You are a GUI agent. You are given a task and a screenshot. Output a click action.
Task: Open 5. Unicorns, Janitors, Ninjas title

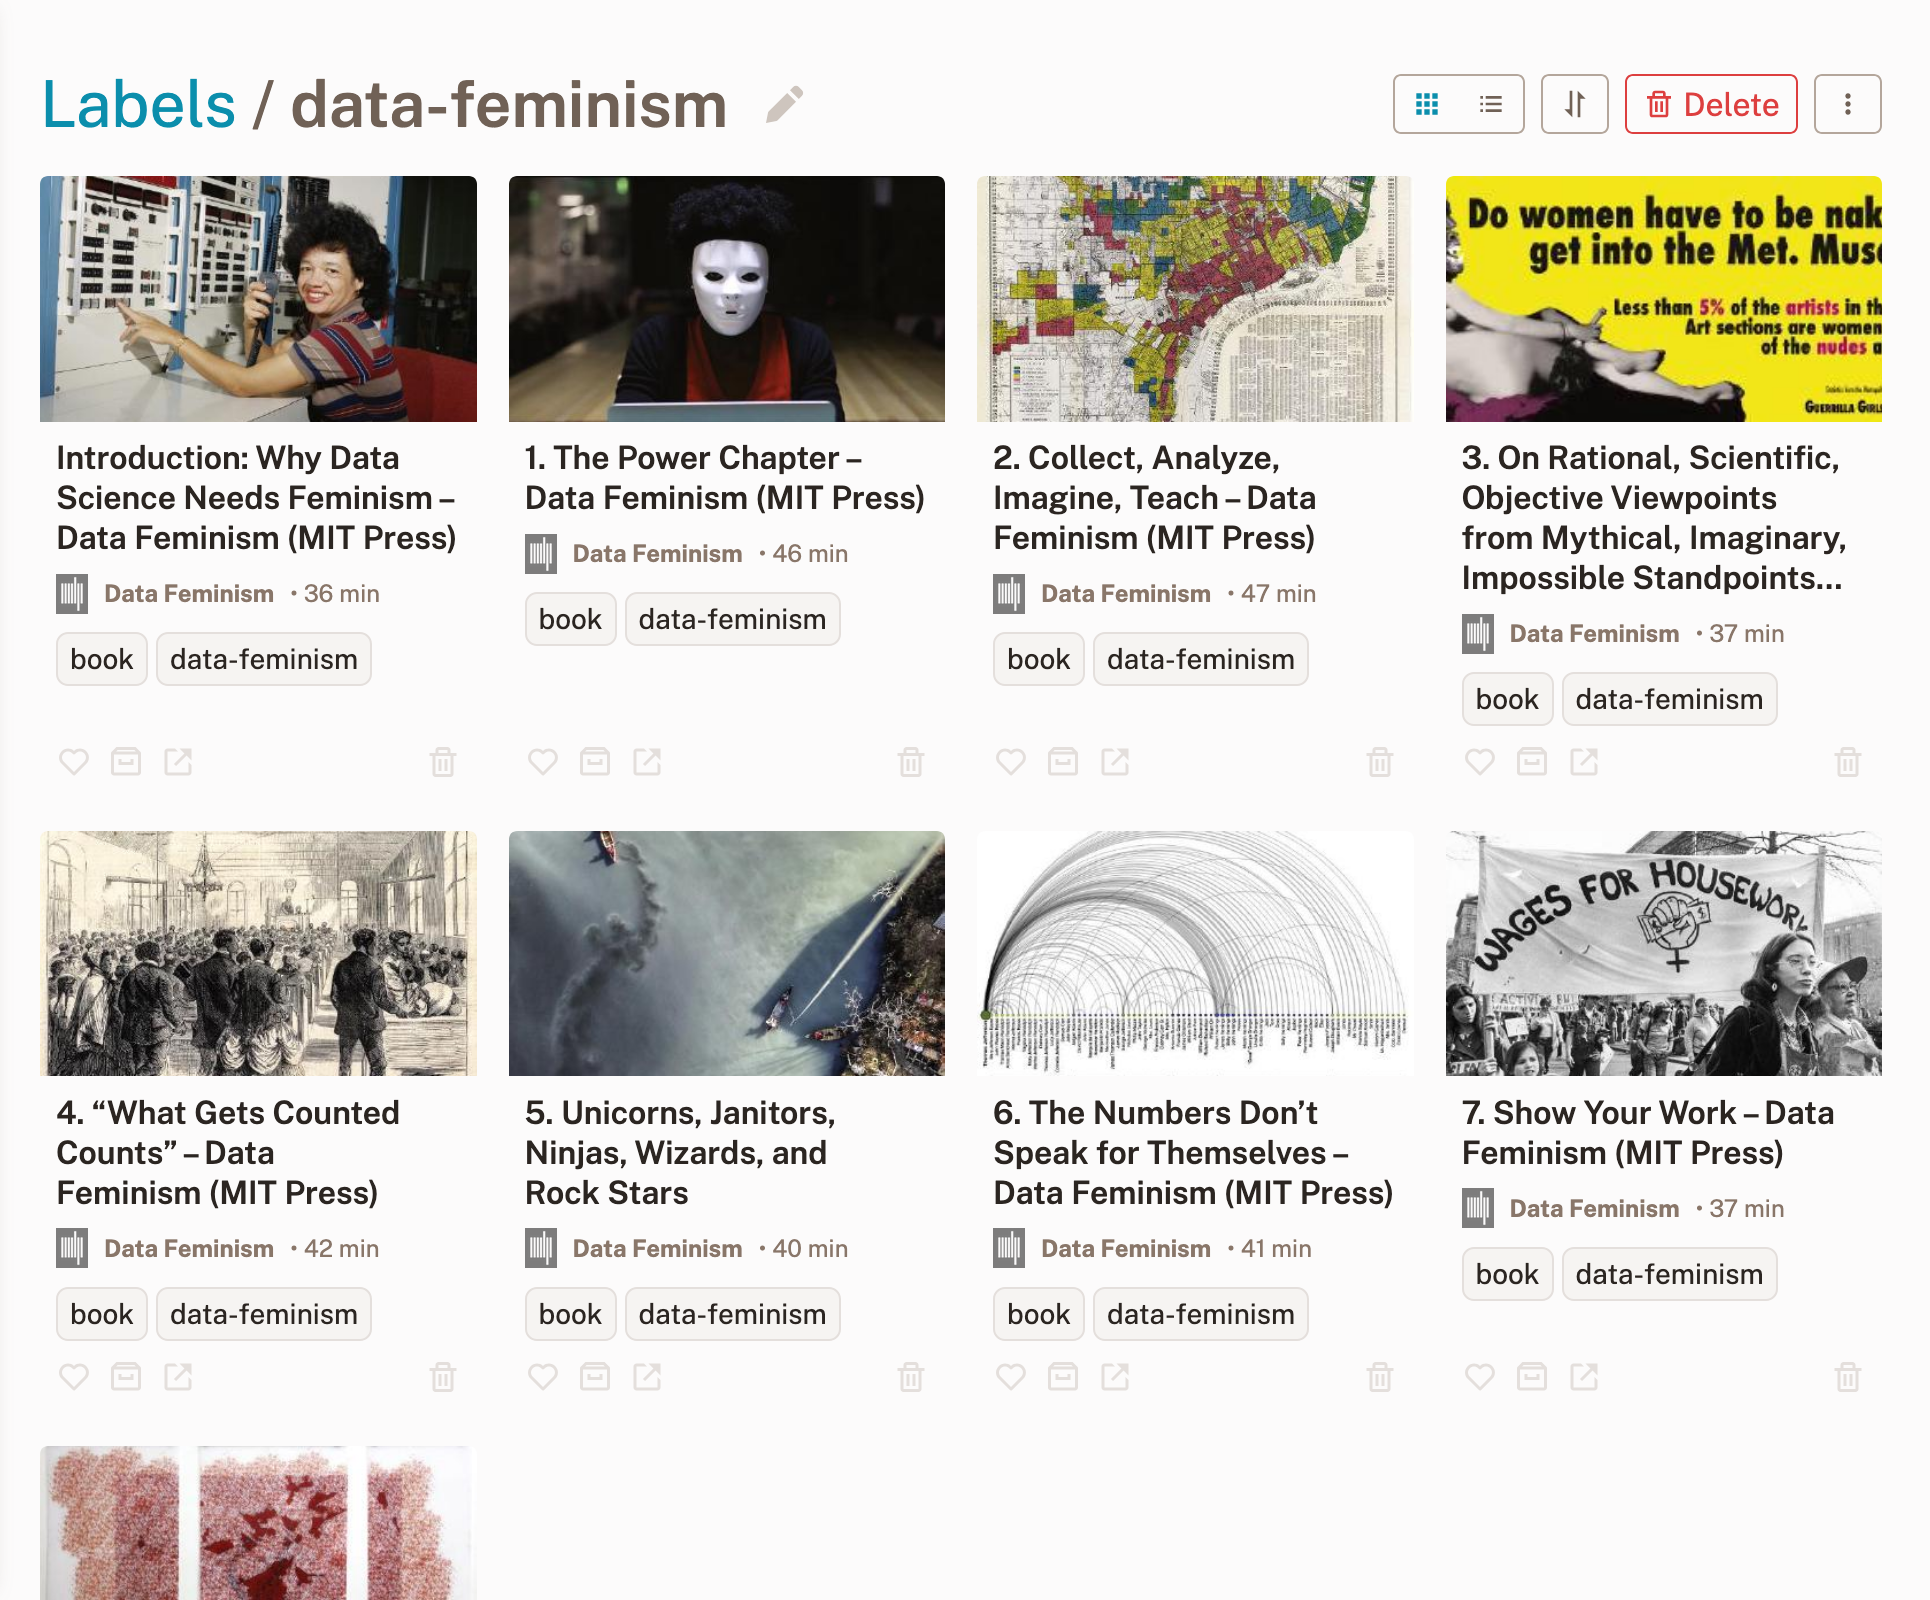(680, 1153)
